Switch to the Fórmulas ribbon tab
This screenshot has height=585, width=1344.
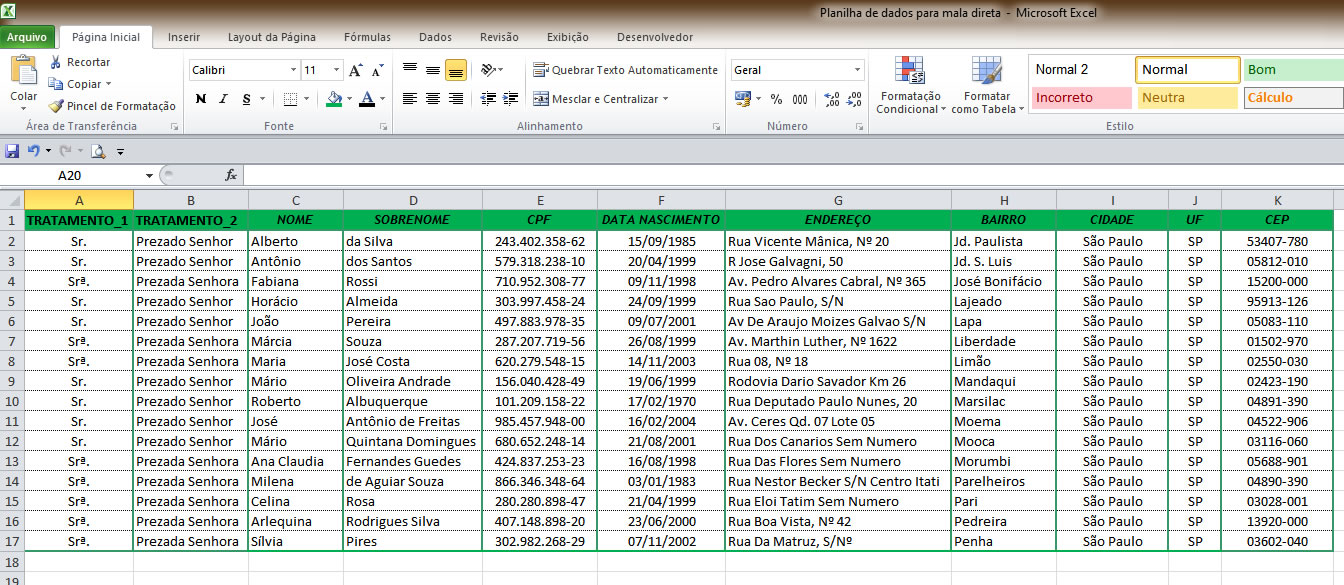pyautogui.click(x=366, y=36)
